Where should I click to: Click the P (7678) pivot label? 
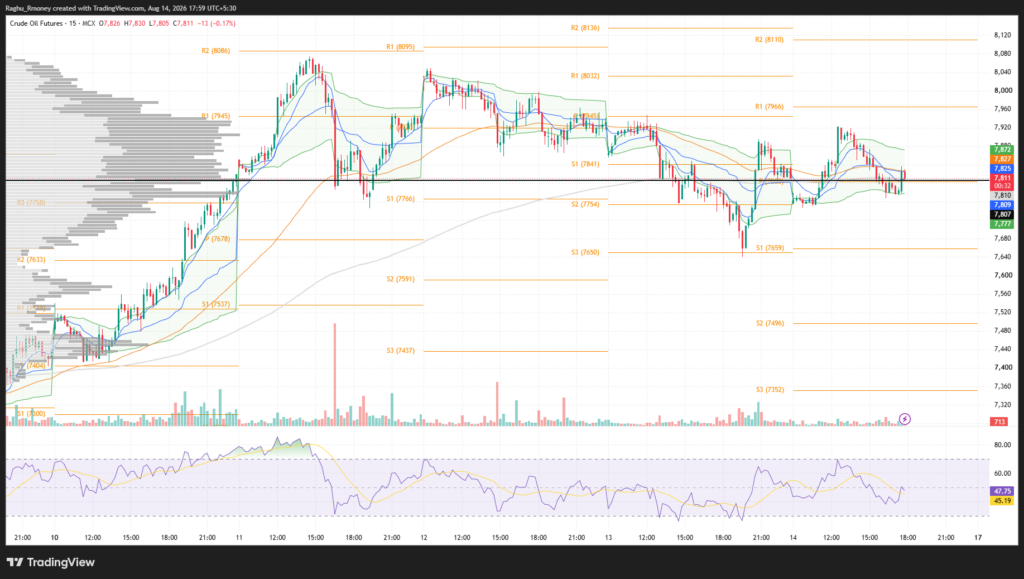(218, 239)
